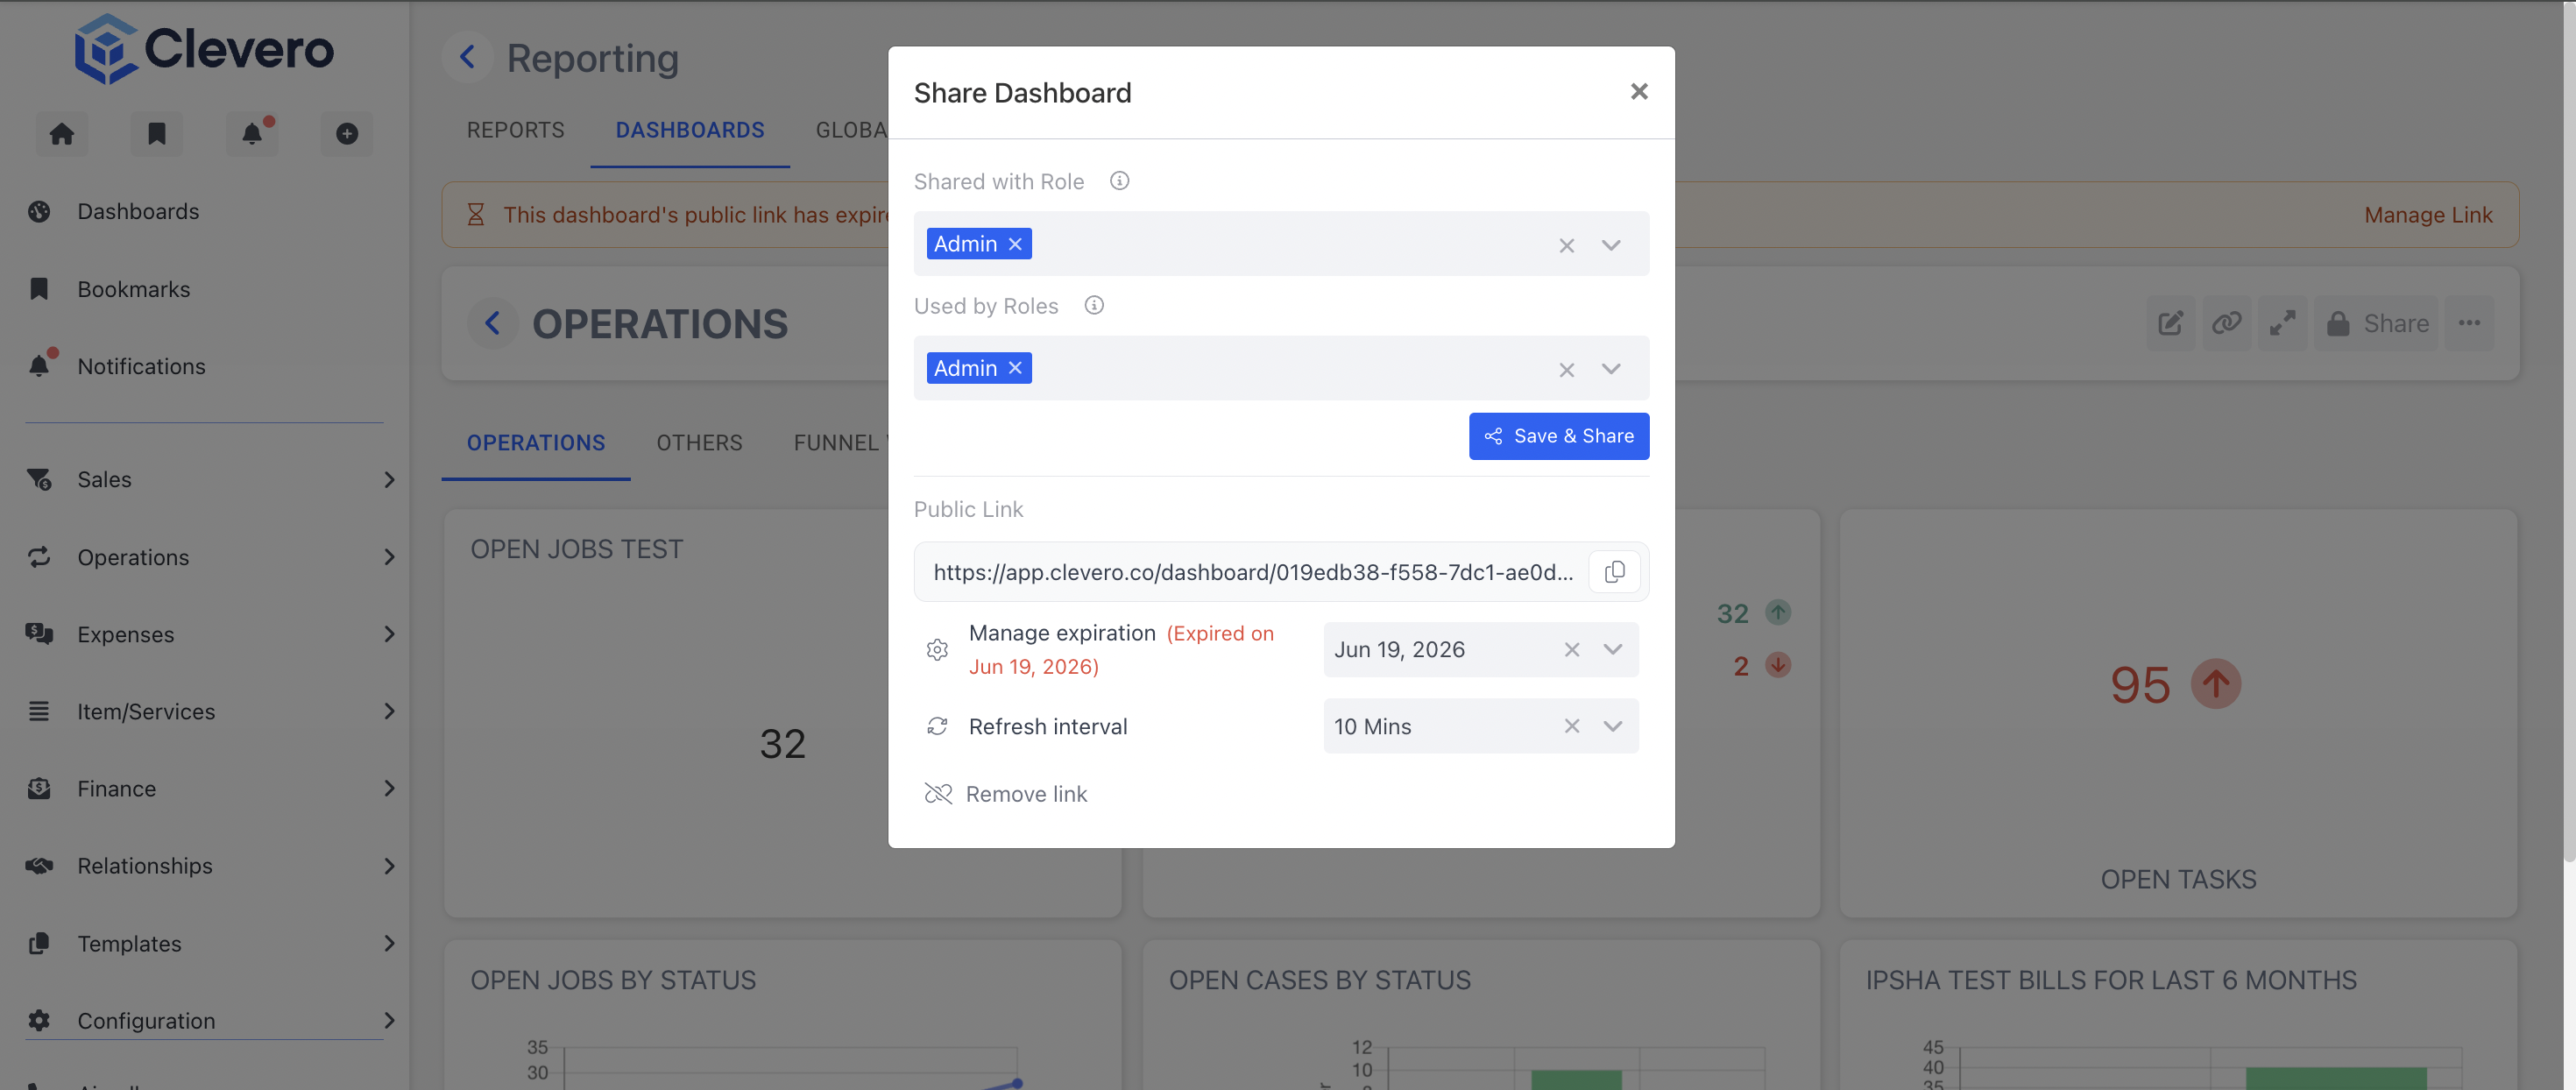The image size is (2576, 1090).
Task: Open Notifications in the sidebar
Action: click(141, 366)
